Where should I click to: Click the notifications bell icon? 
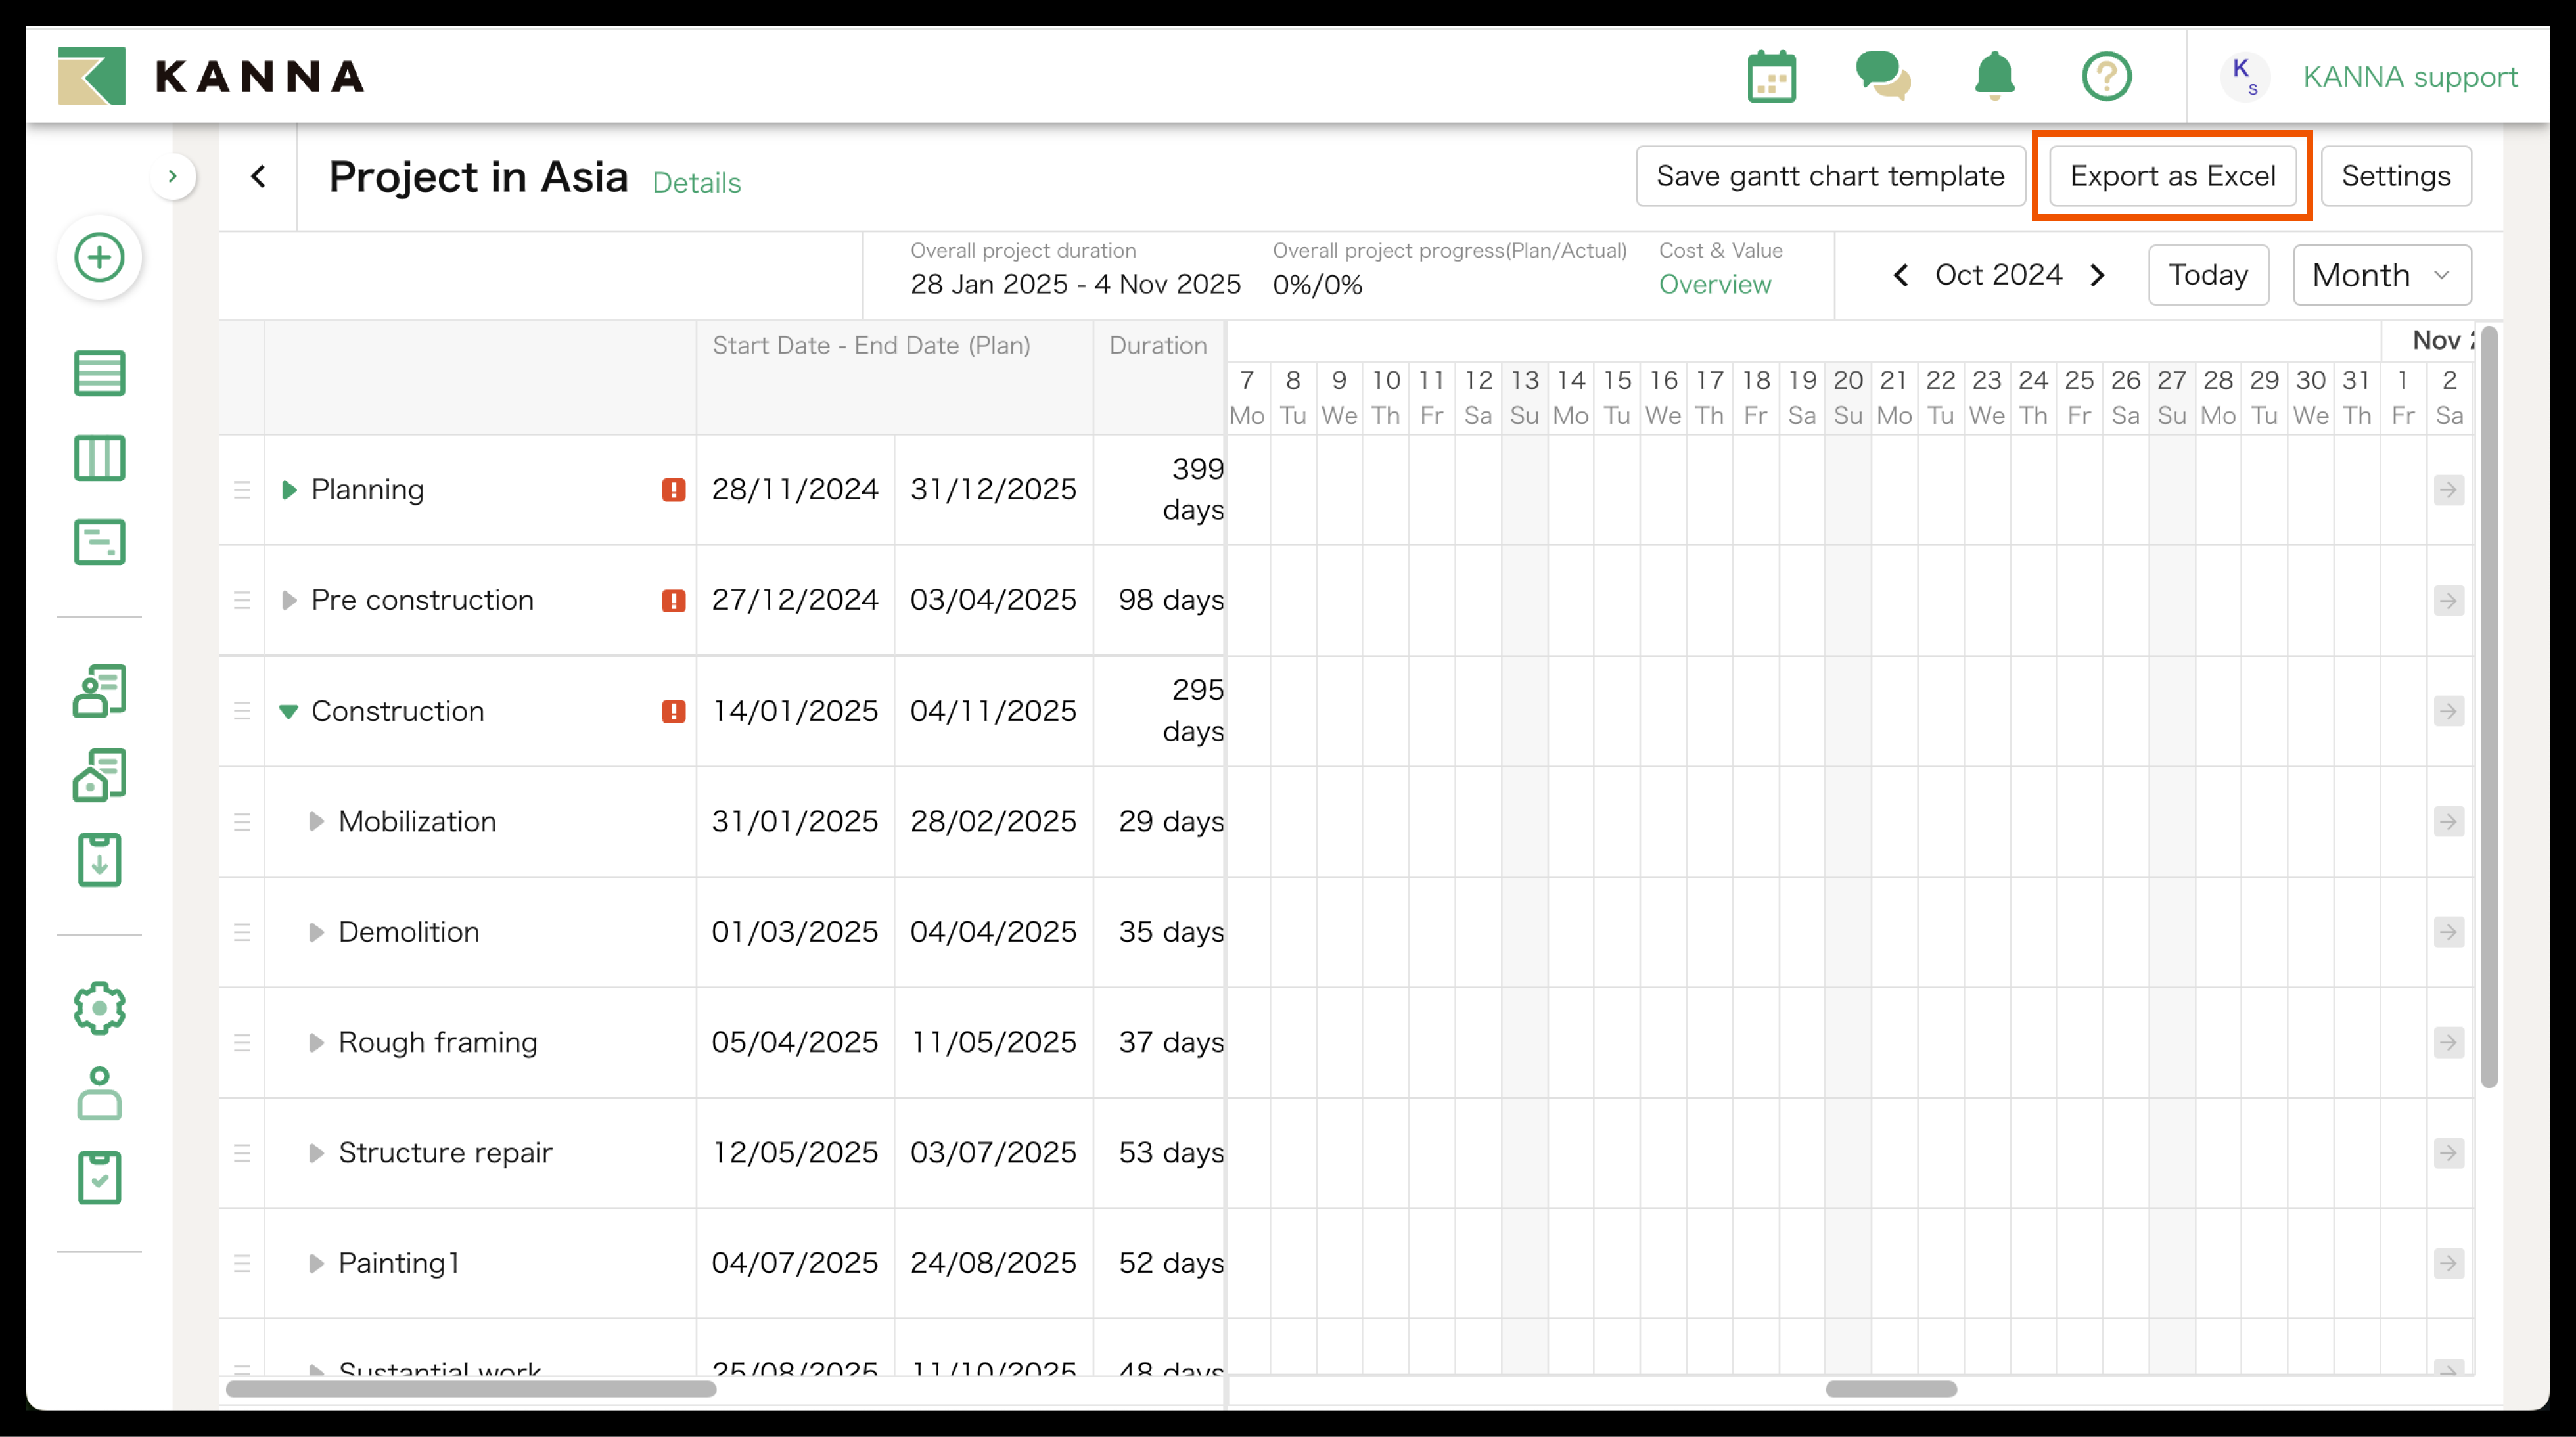coord(1994,76)
